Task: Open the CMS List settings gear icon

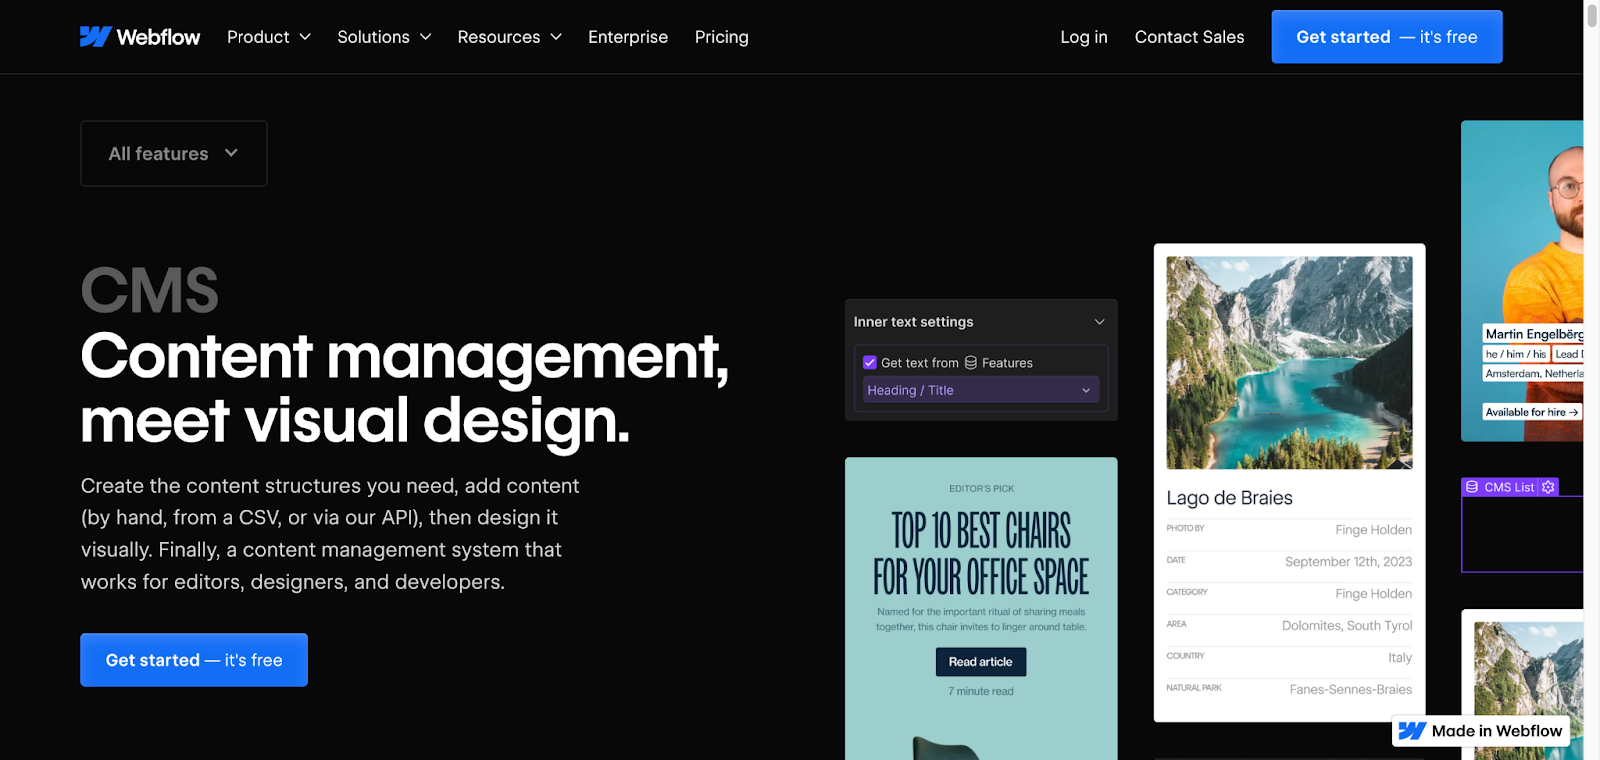Action: pyautogui.click(x=1548, y=487)
